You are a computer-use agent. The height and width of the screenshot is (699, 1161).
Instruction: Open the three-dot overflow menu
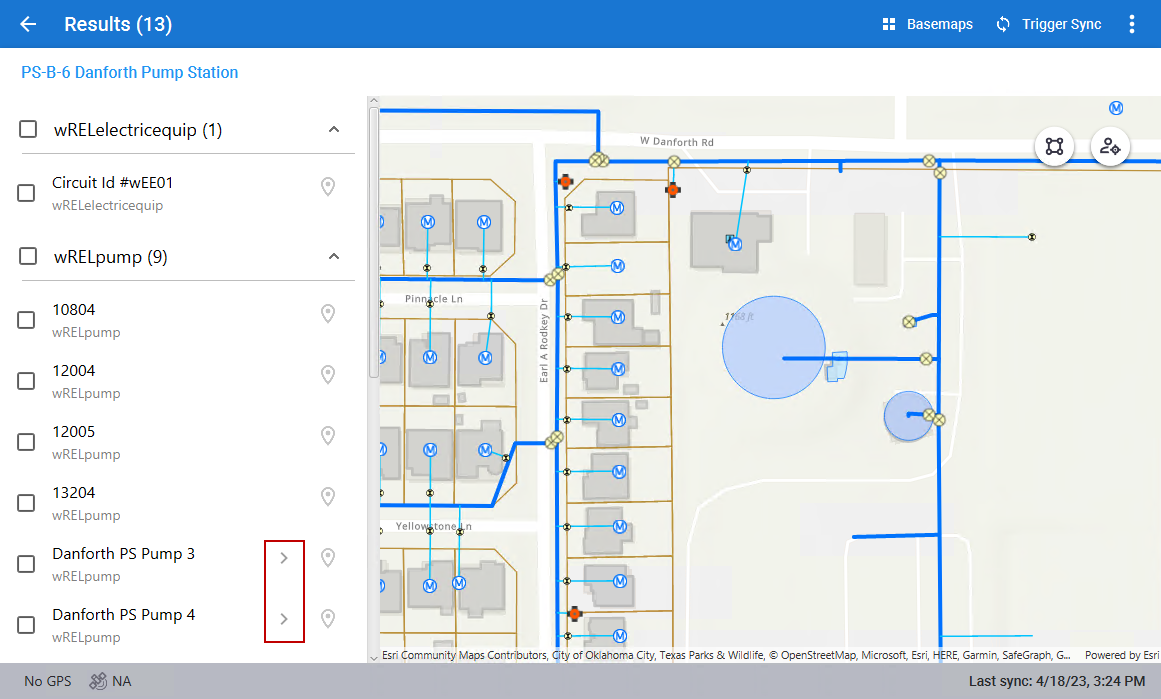pyautogui.click(x=1132, y=24)
